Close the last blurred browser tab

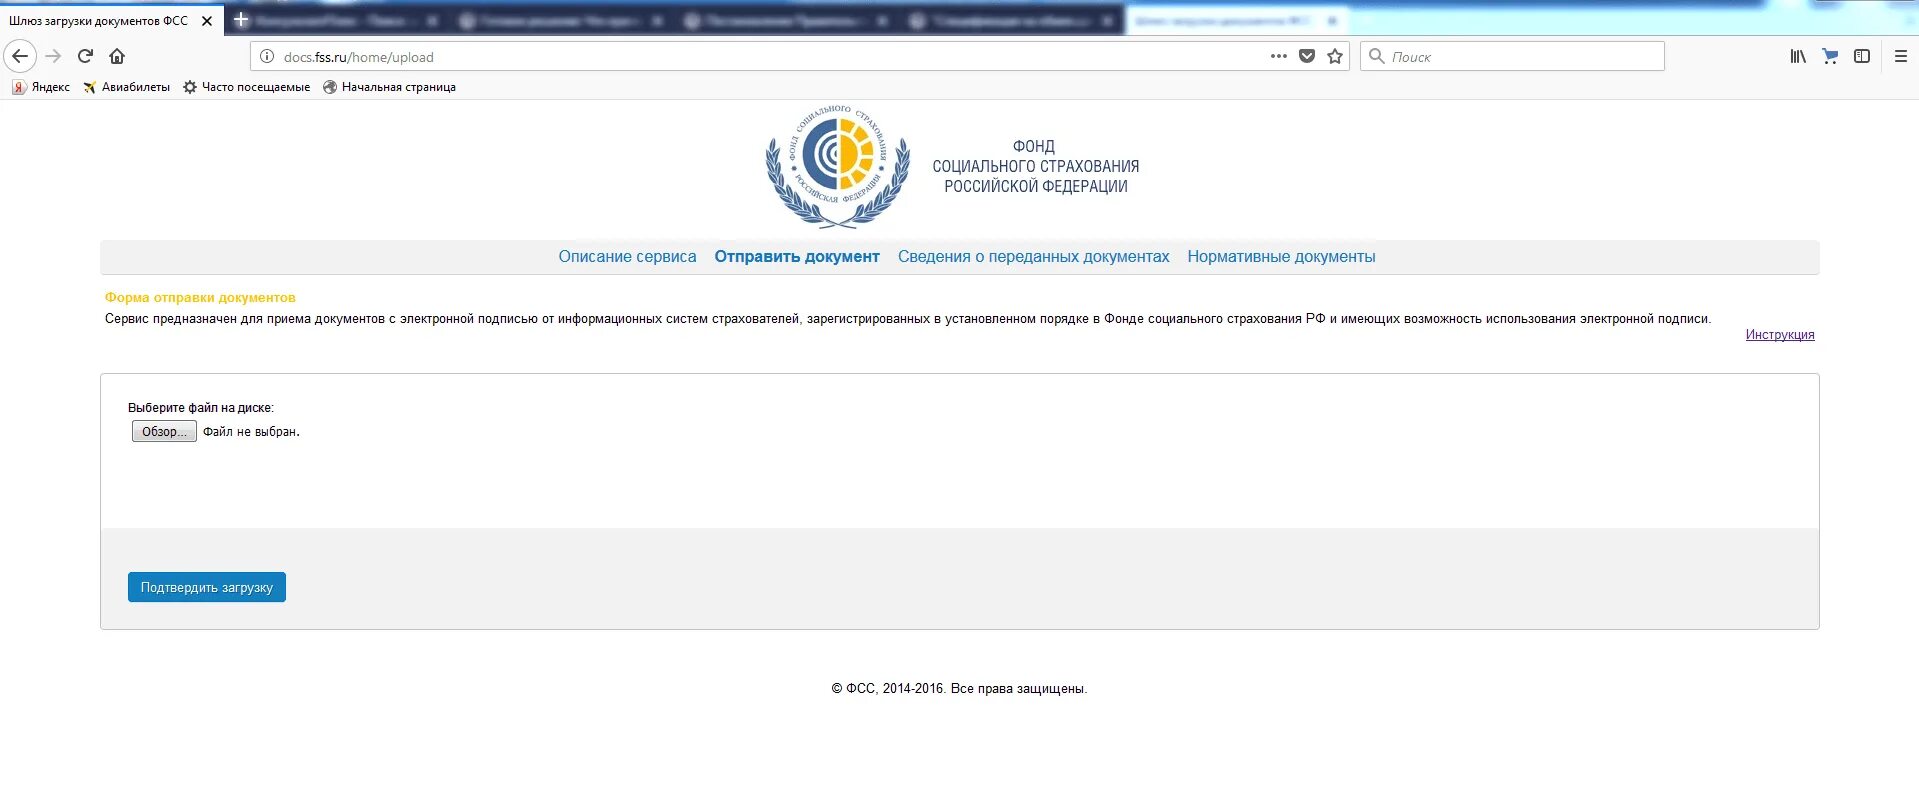[1332, 21]
